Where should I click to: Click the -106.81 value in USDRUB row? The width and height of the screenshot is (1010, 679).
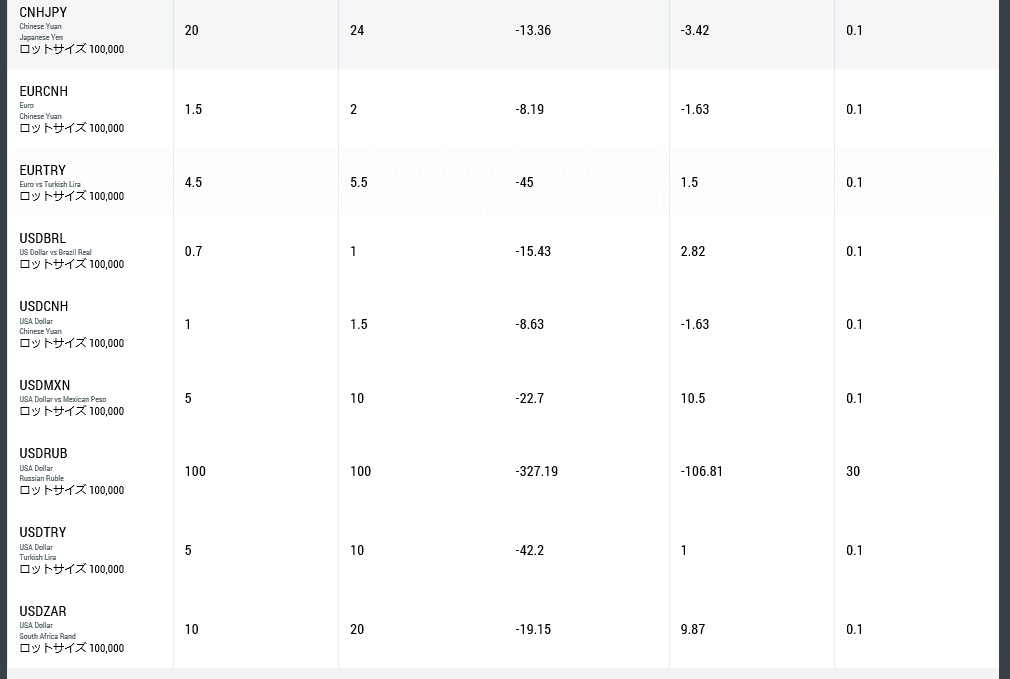(701, 472)
